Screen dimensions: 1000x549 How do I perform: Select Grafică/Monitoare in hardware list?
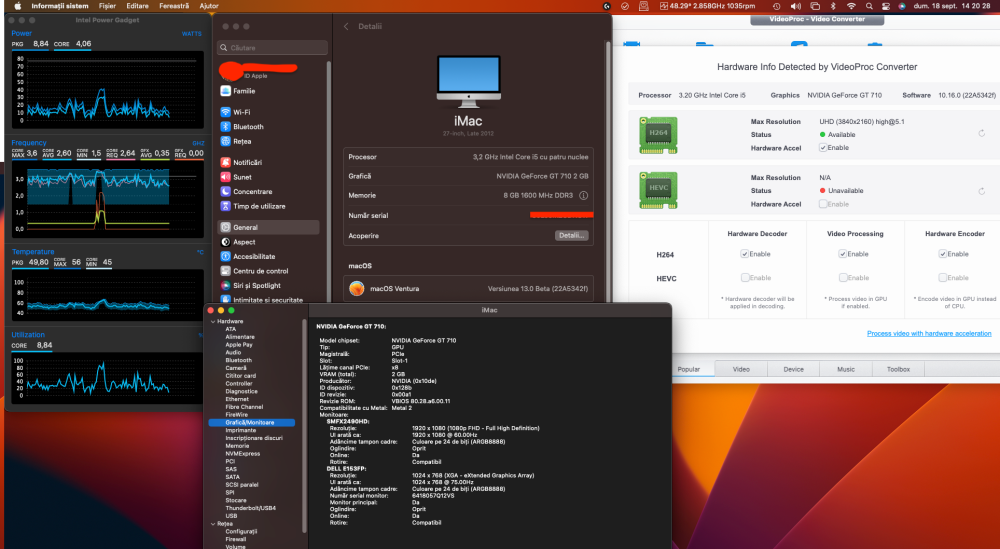pyautogui.click(x=251, y=423)
